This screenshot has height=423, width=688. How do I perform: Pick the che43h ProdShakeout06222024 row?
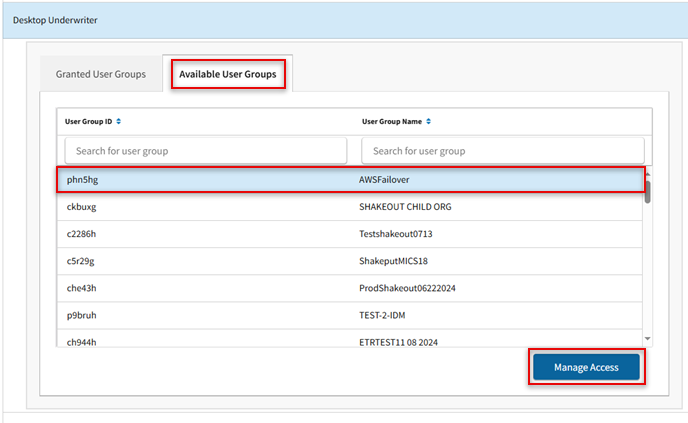pos(350,288)
